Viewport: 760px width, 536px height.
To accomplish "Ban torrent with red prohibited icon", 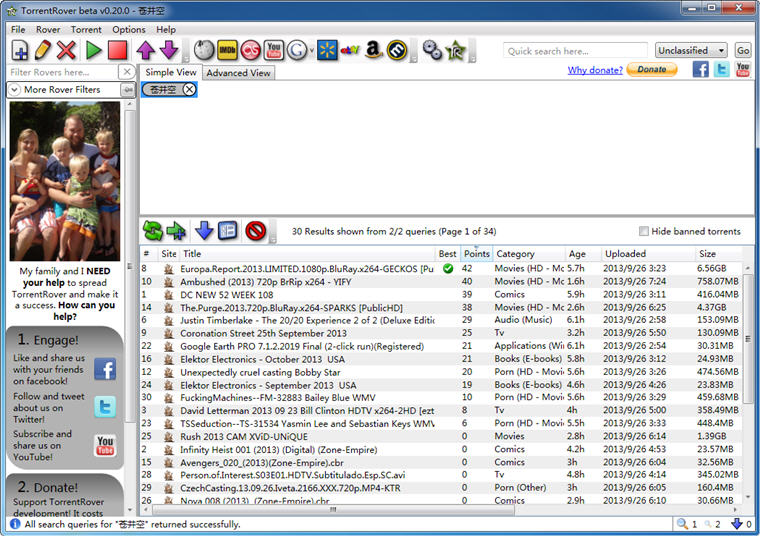I will pyautogui.click(x=255, y=231).
